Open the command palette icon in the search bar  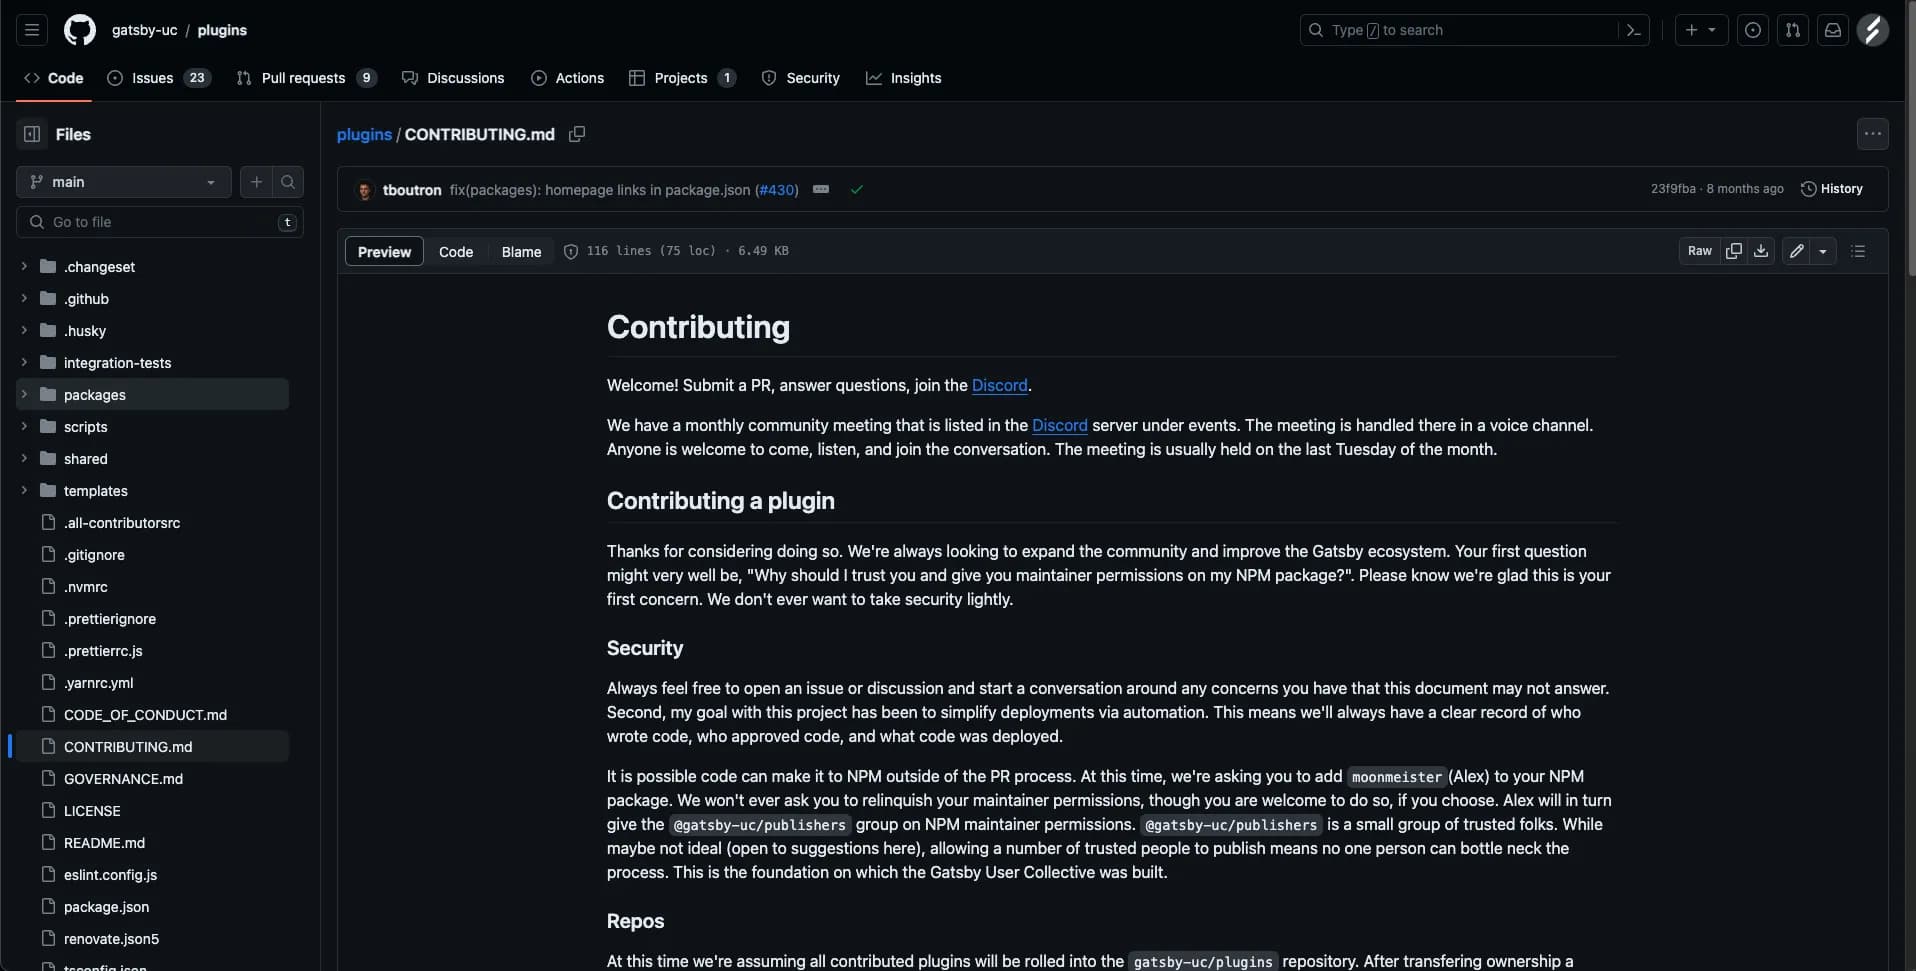point(1633,30)
